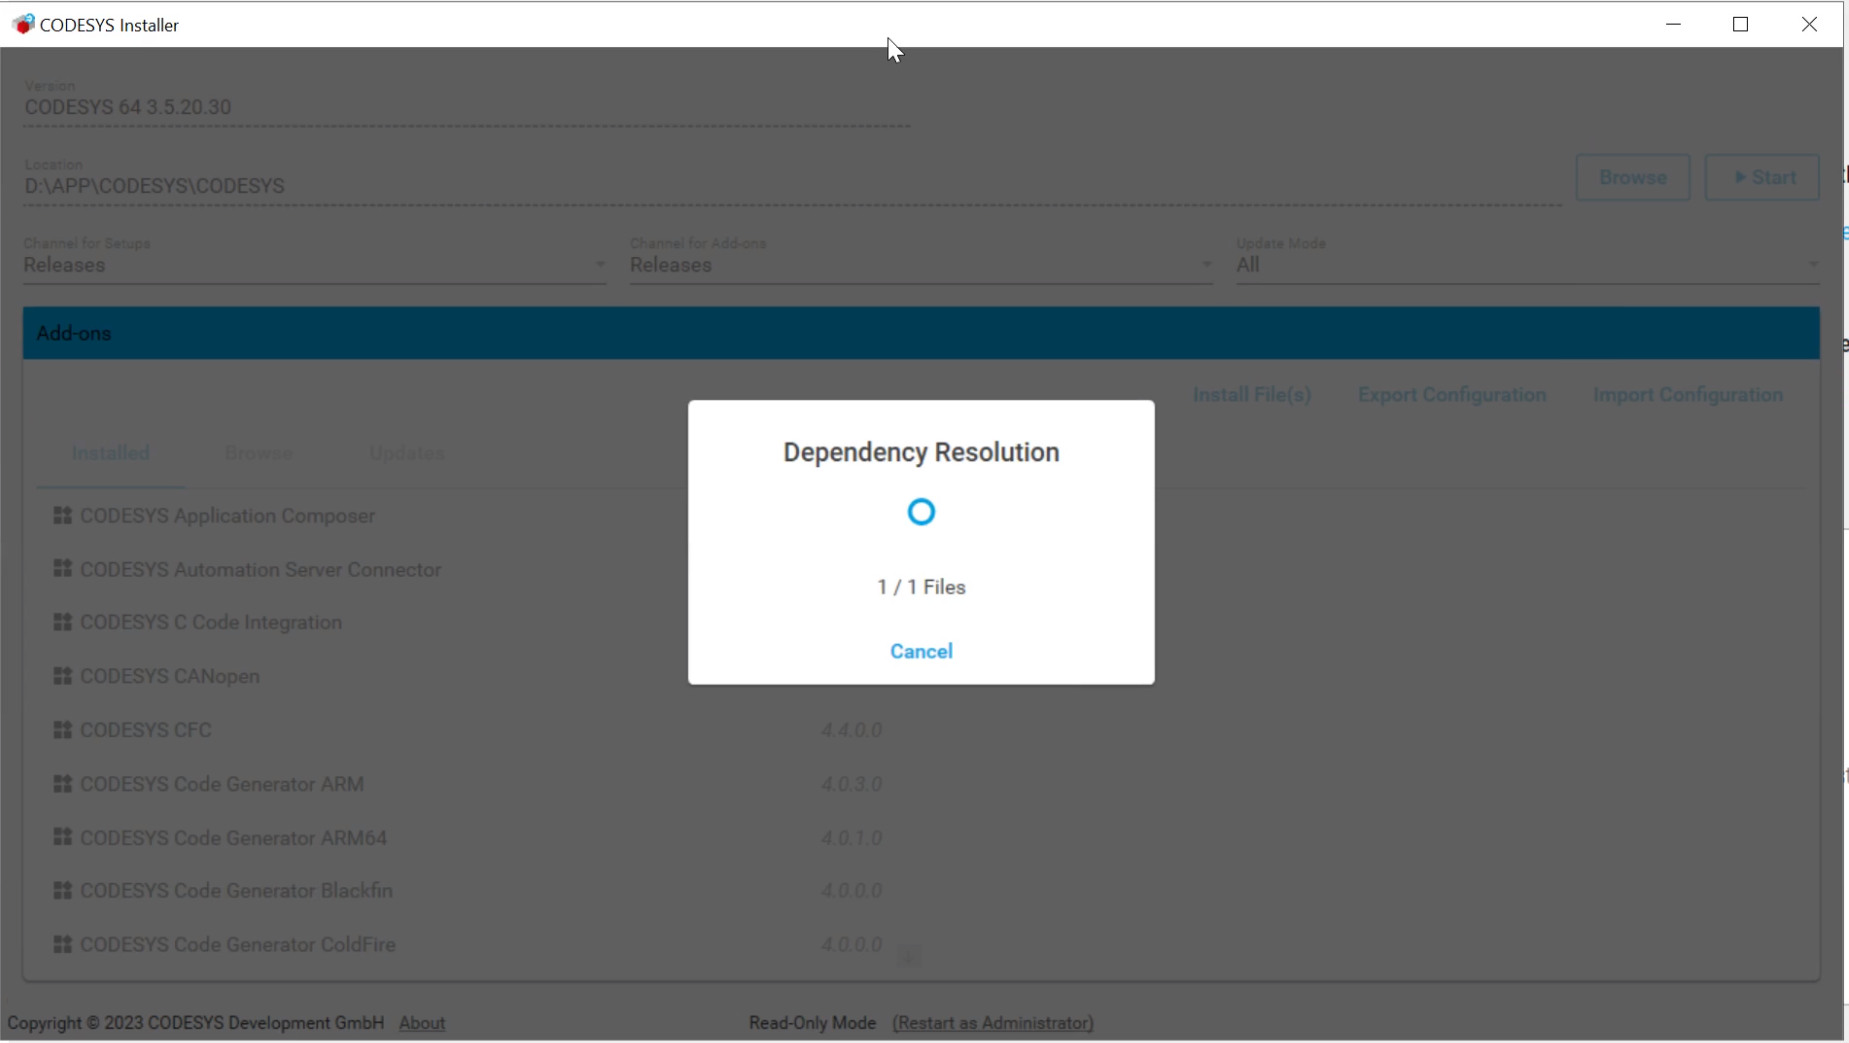Click the Code Generator ColdFire icon
Image resolution: width=1849 pixels, height=1043 pixels.
point(62,944)
